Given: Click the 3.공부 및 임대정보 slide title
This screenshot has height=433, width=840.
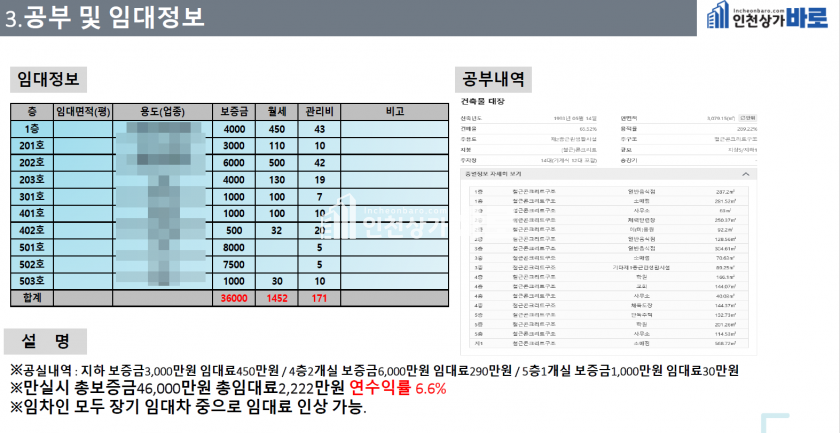Looking at the screenshot, I should (x=105, y=18).
